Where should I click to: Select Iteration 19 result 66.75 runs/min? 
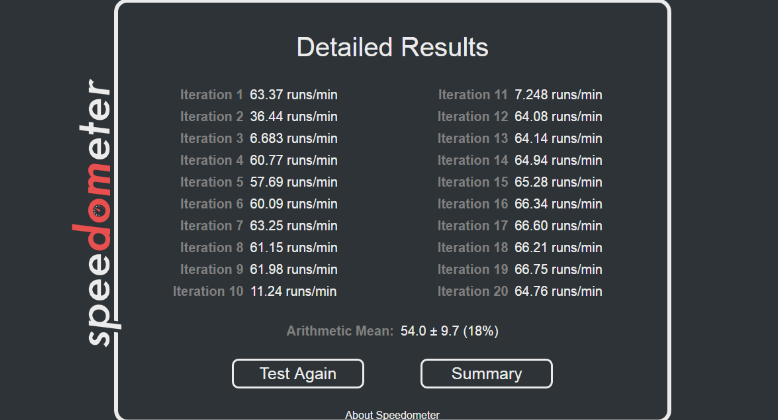(558, 269)
